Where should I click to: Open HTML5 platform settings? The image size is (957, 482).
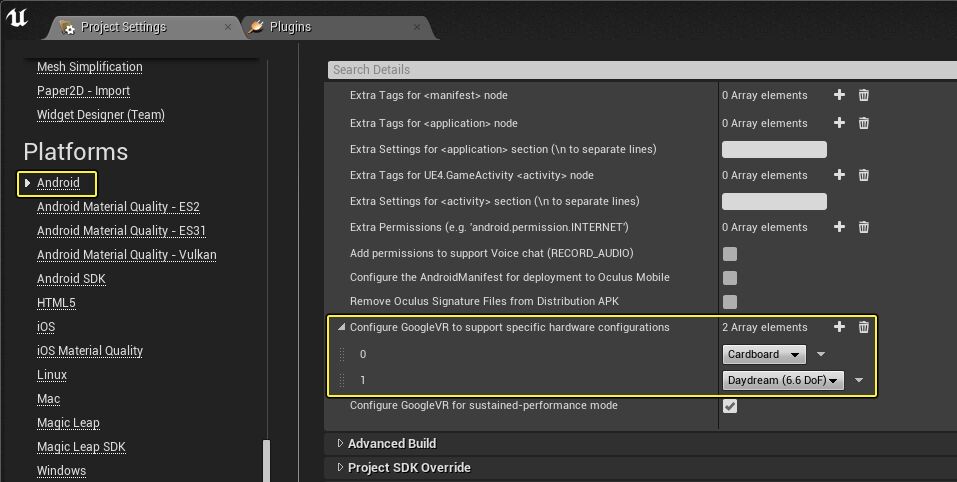pos(56,303)
